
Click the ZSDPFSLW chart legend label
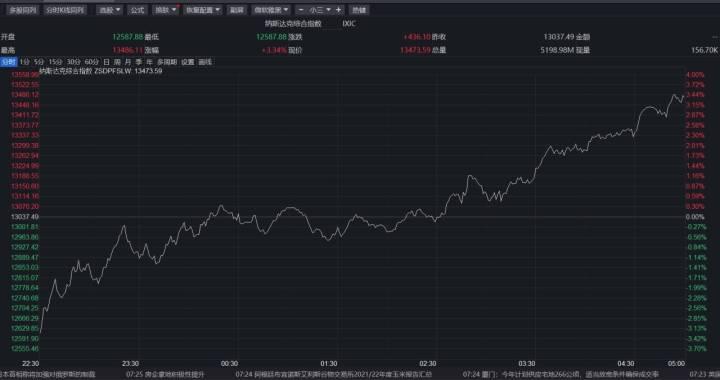pyautogui.click(x=112, y=71)
